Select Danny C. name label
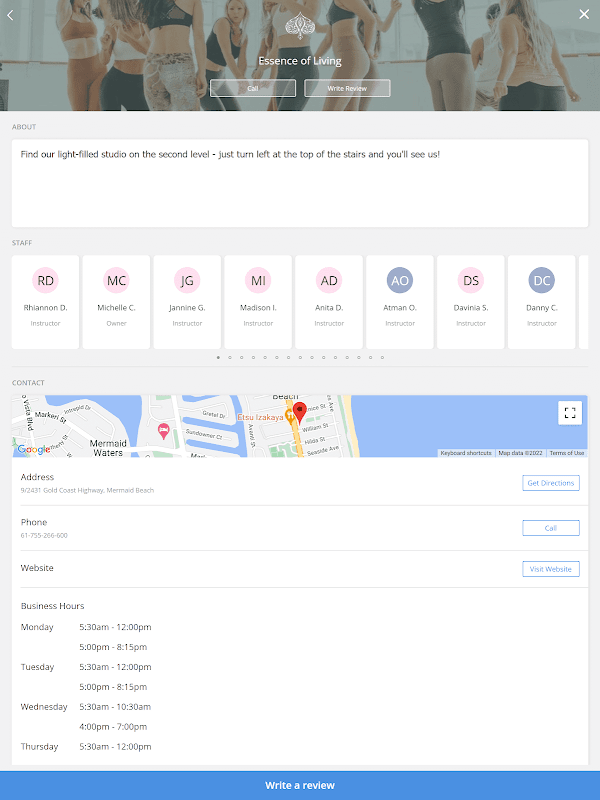 pyautogui.click(x=542, y=308)
